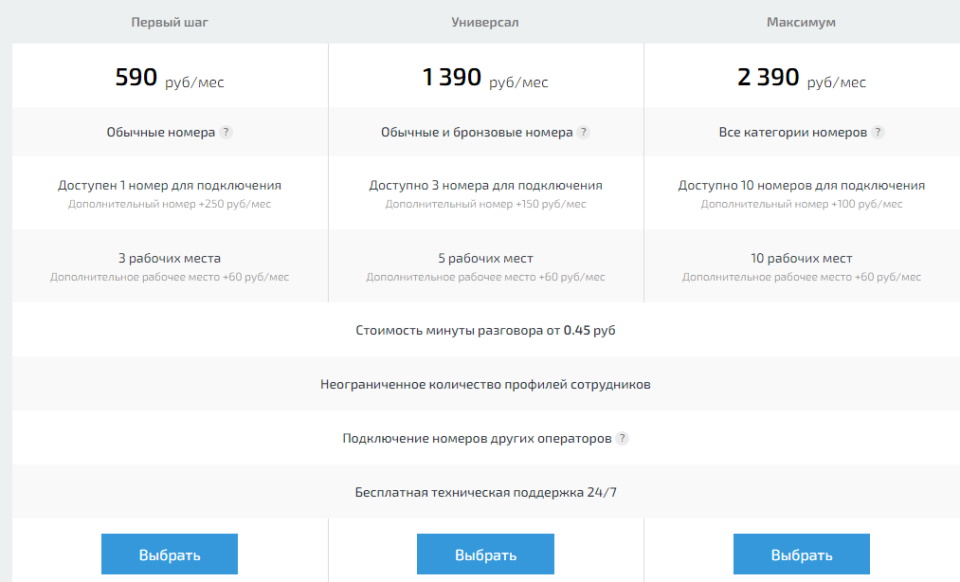Click the "Максимум" plan heading
The image size is (960, 582).
coord(801,22)
